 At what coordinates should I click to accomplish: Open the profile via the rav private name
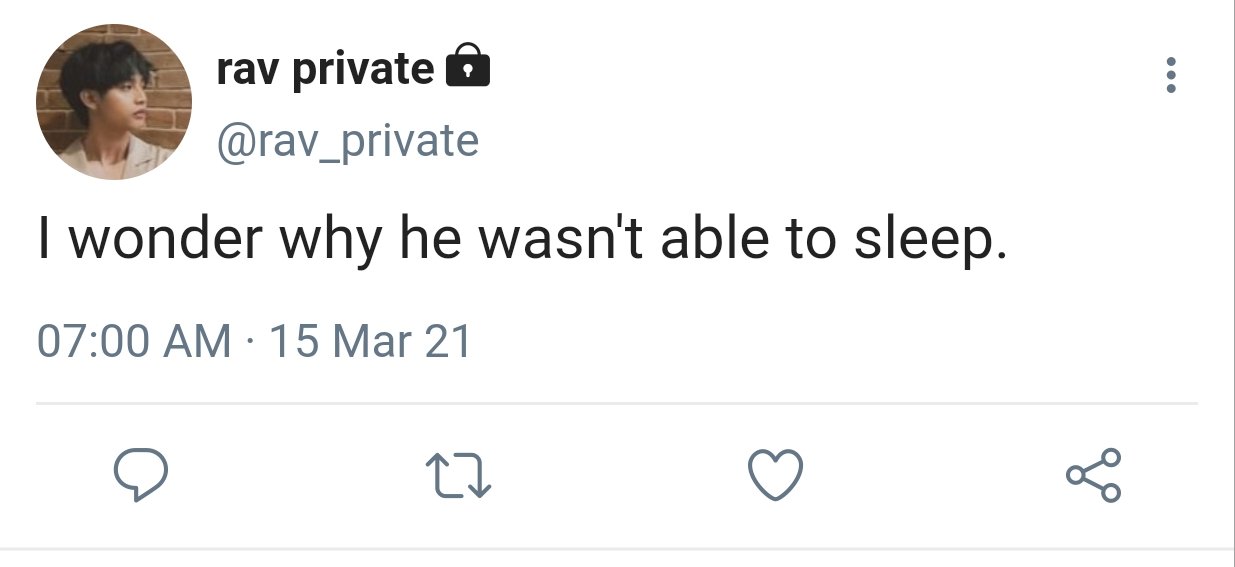coord(324,69)
